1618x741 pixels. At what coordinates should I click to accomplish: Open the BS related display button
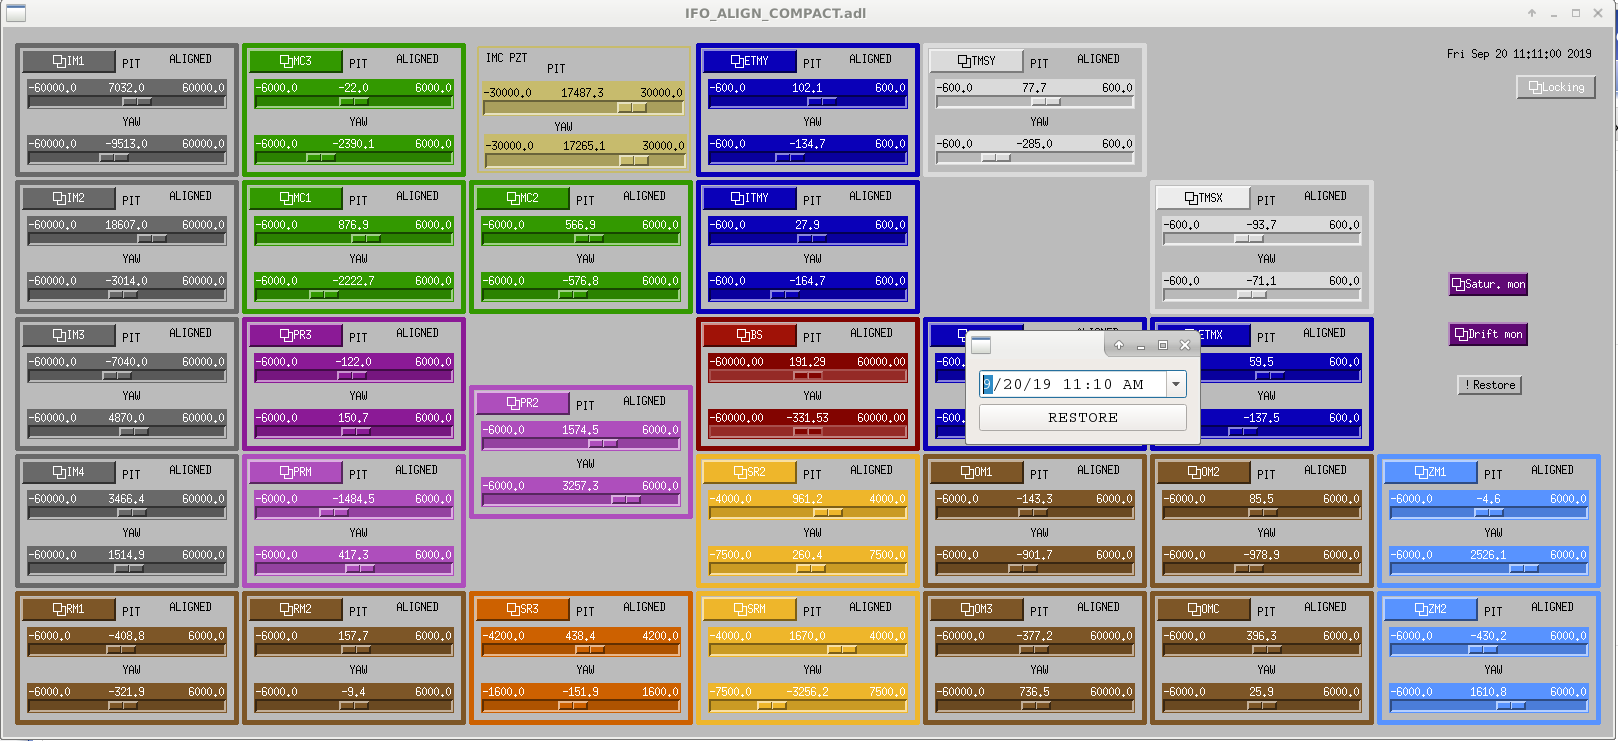tap(749, 335)
